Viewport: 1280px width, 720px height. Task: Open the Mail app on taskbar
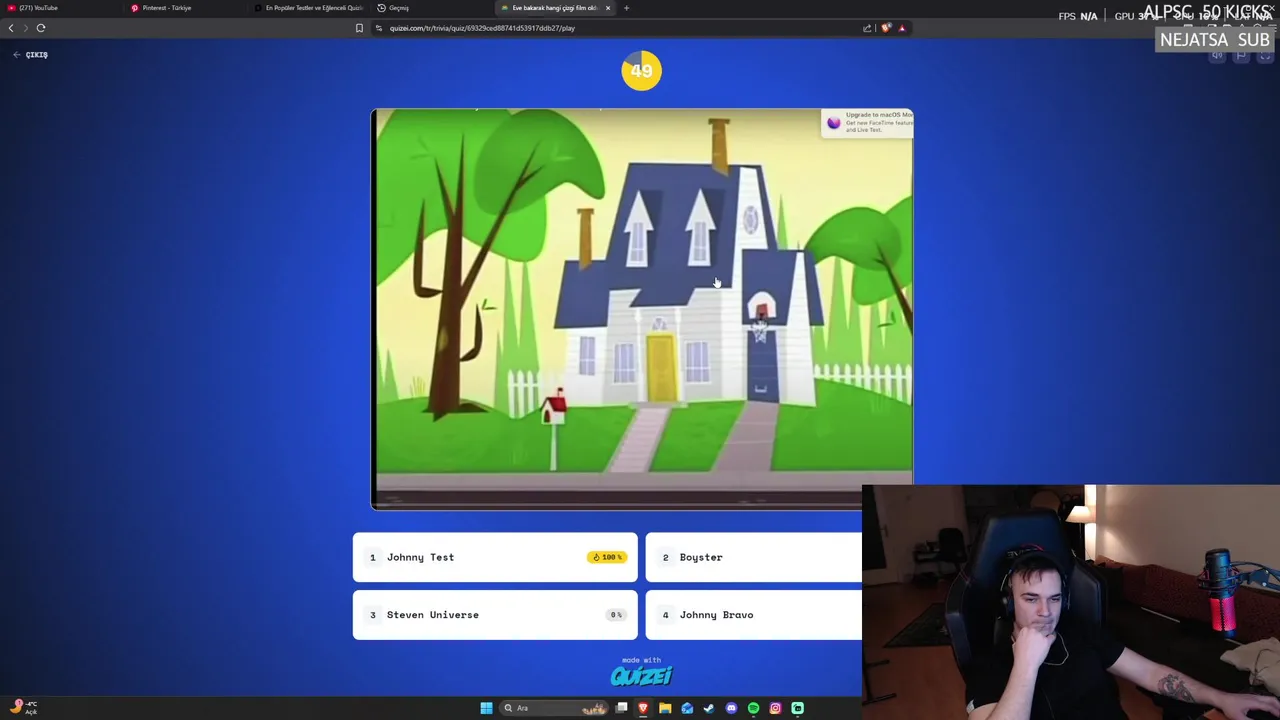point(687,708)
